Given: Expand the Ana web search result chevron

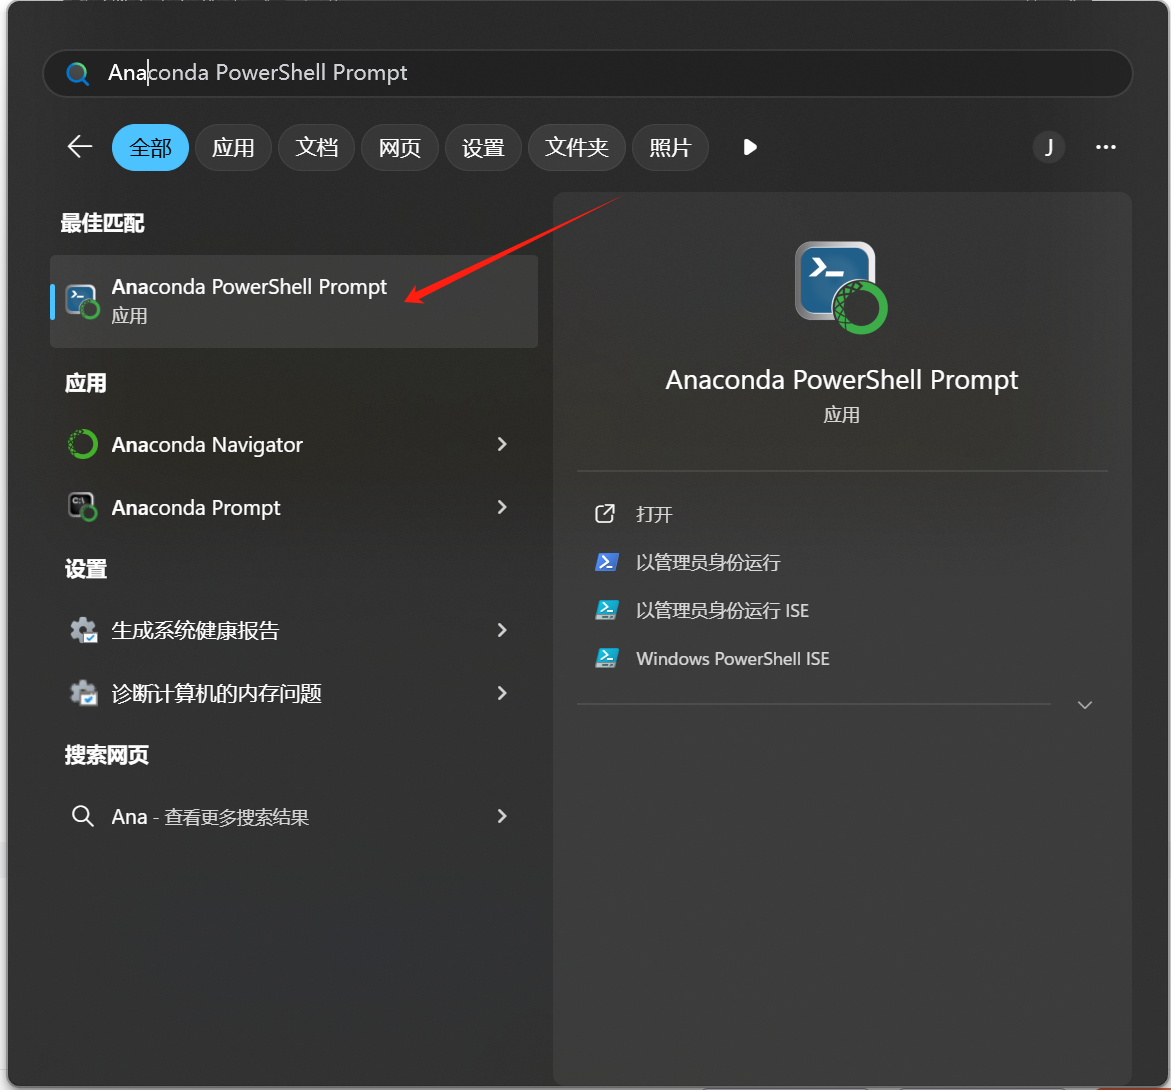Looking at the screenshot, I should [x=502, y=816].
